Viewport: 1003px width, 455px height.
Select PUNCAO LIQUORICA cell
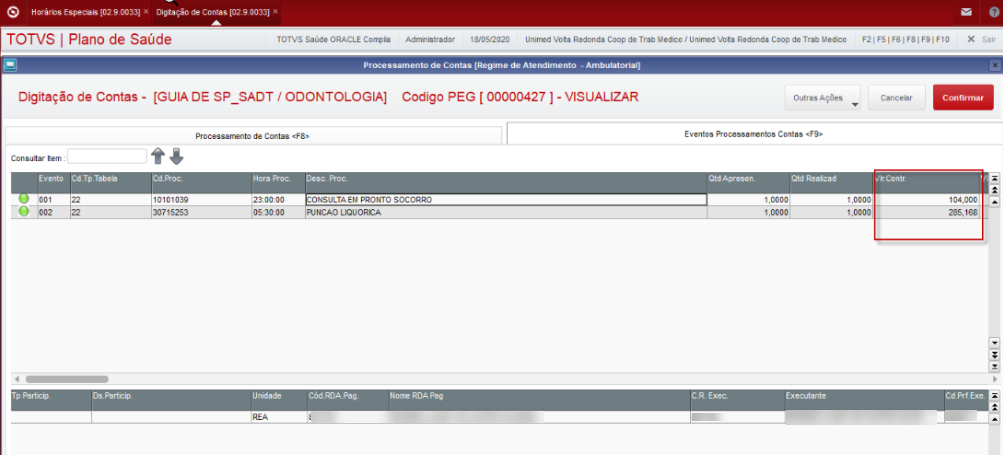click(x=506, y=212)
